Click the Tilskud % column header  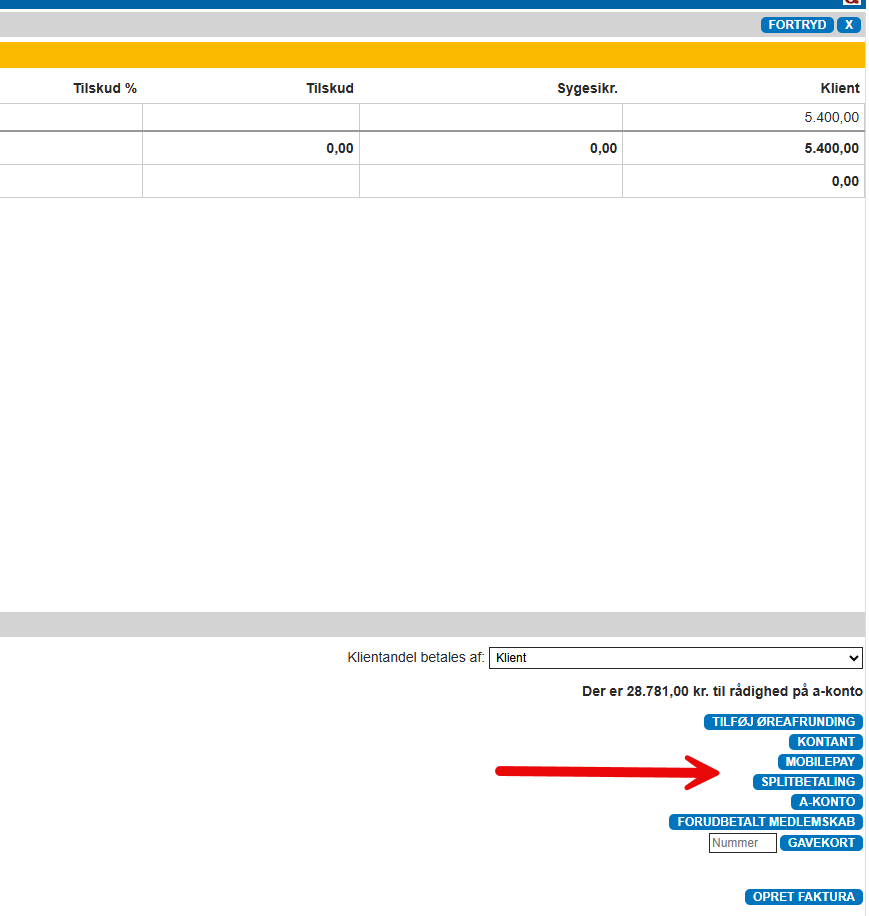105,89
